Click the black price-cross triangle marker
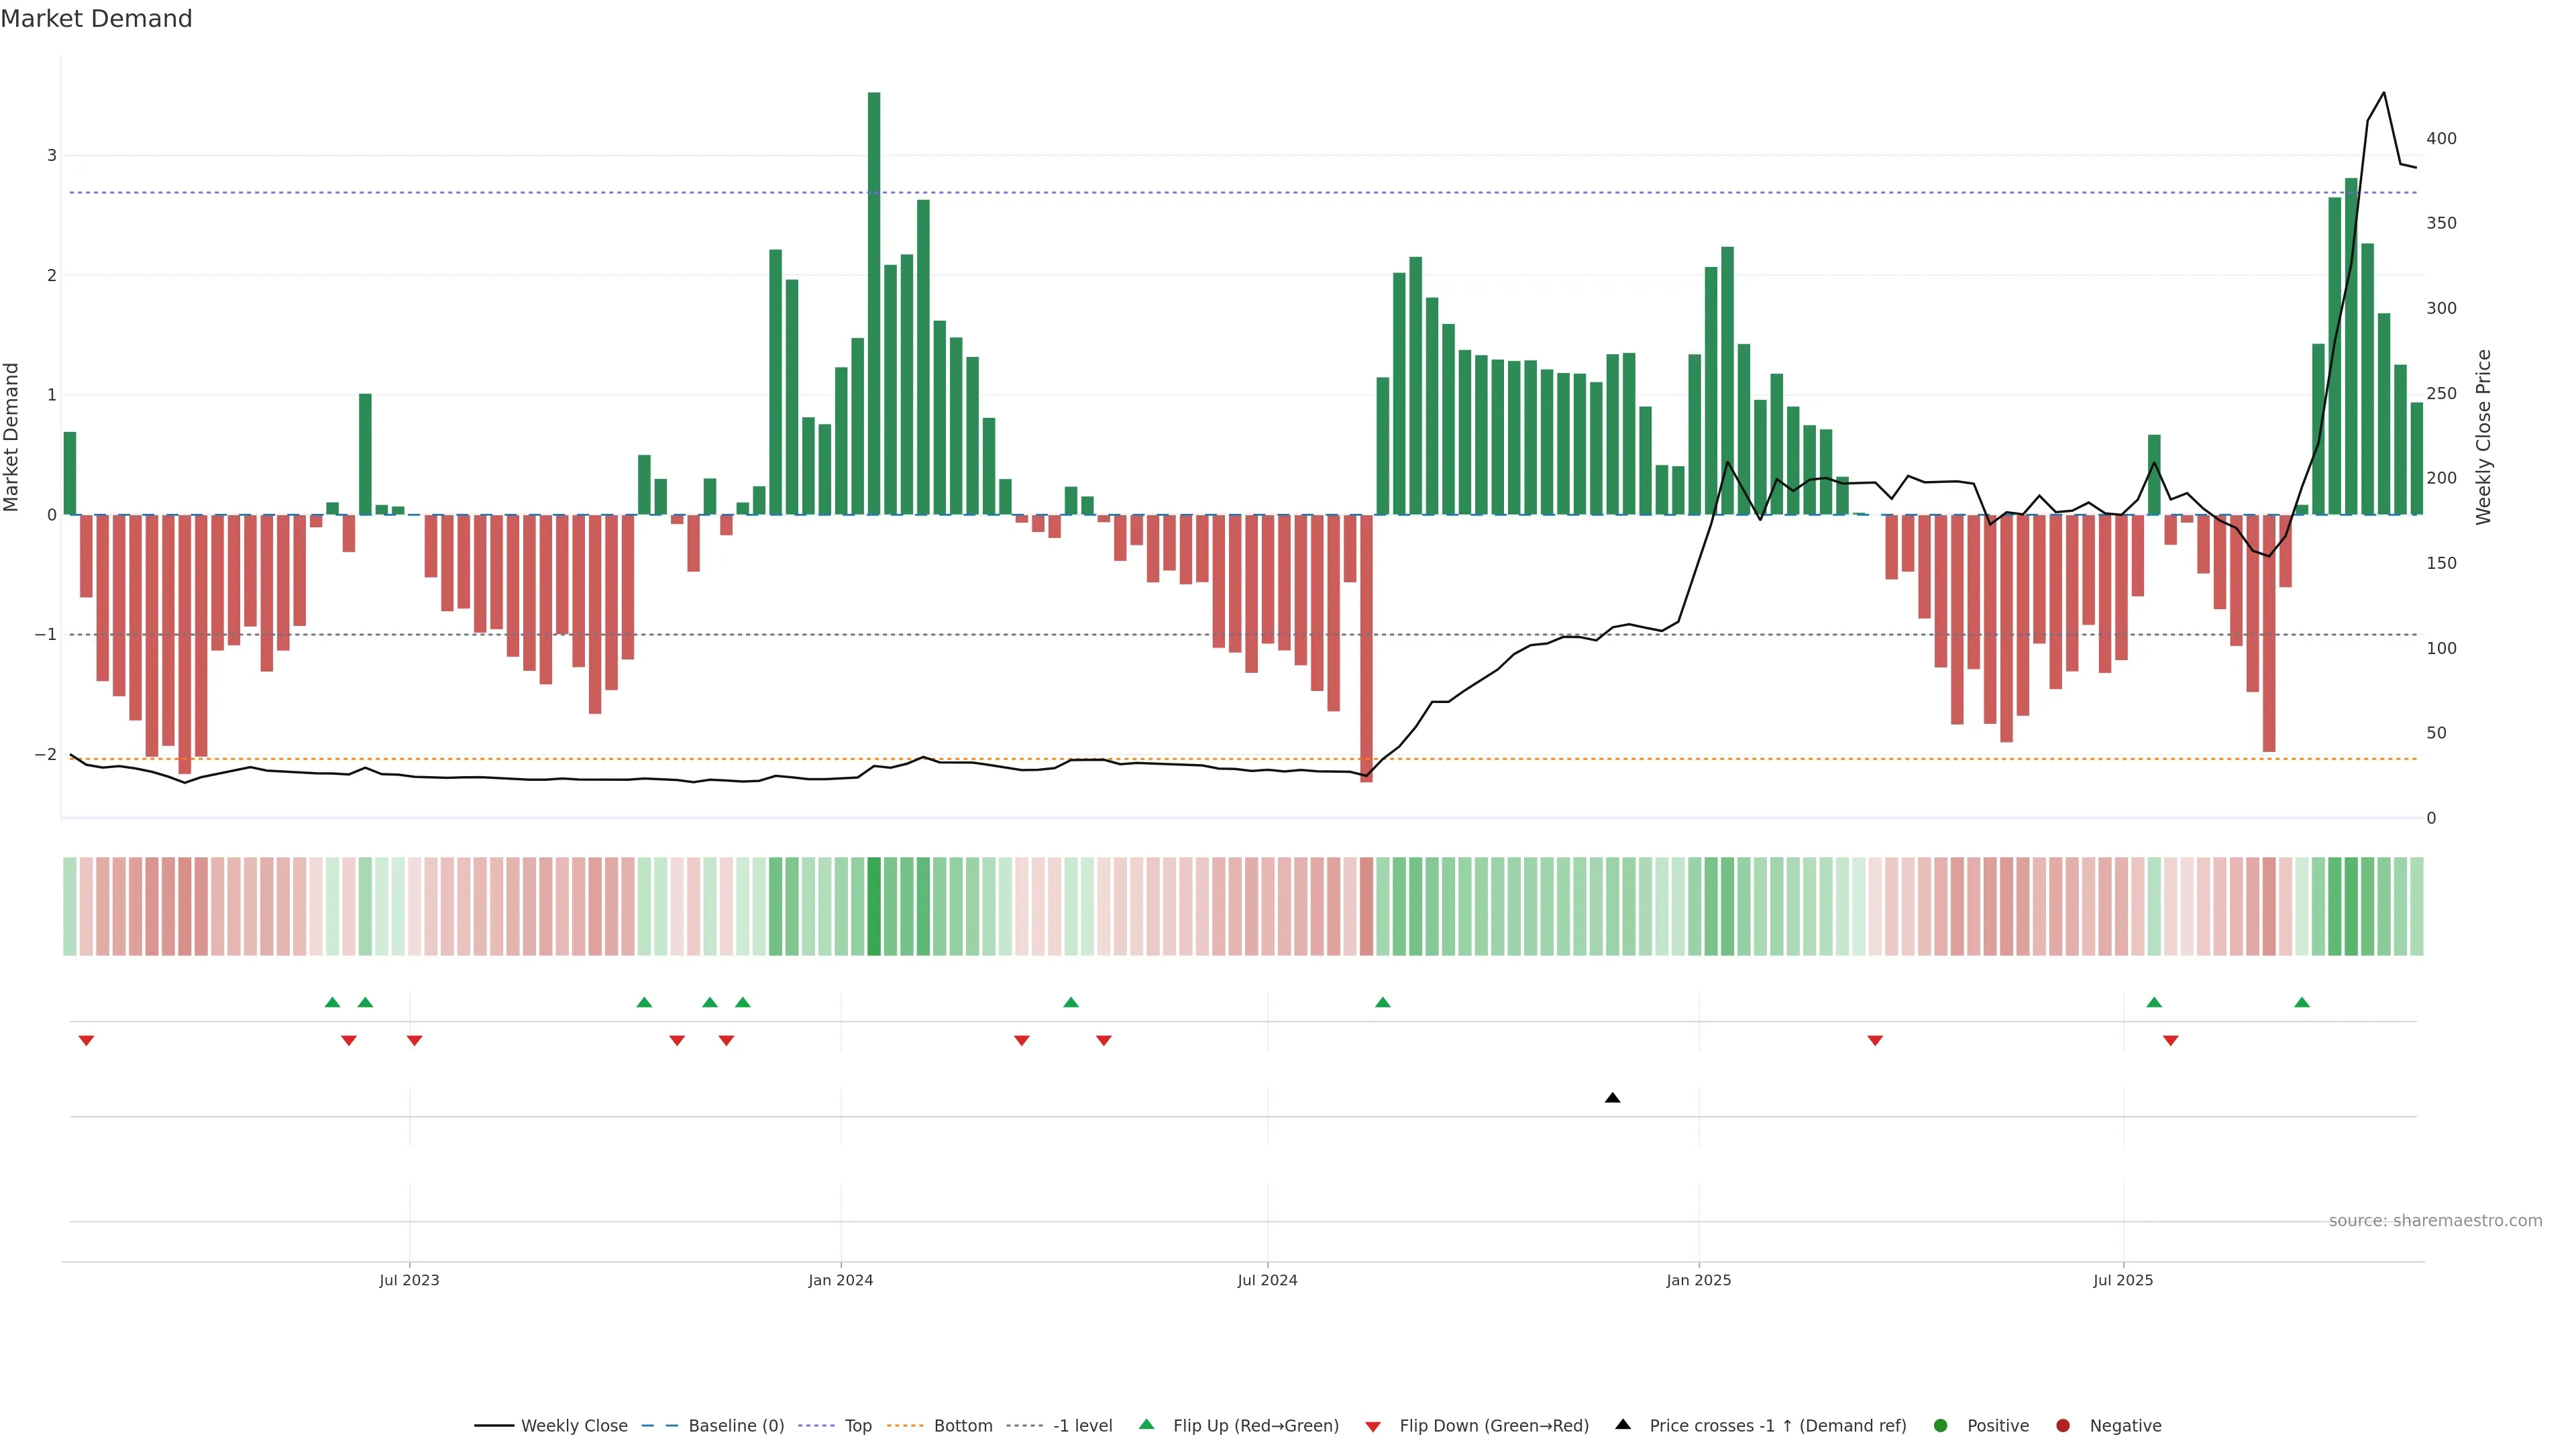 (x=1612, y=1098)
